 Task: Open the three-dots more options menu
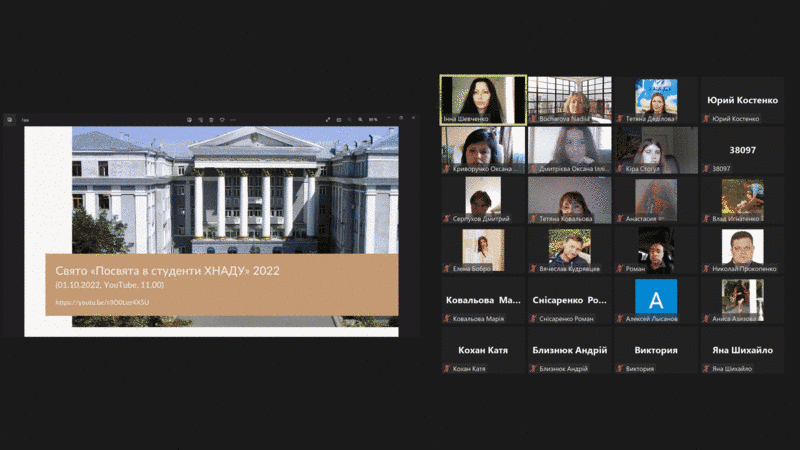click(x=233, y=119)
